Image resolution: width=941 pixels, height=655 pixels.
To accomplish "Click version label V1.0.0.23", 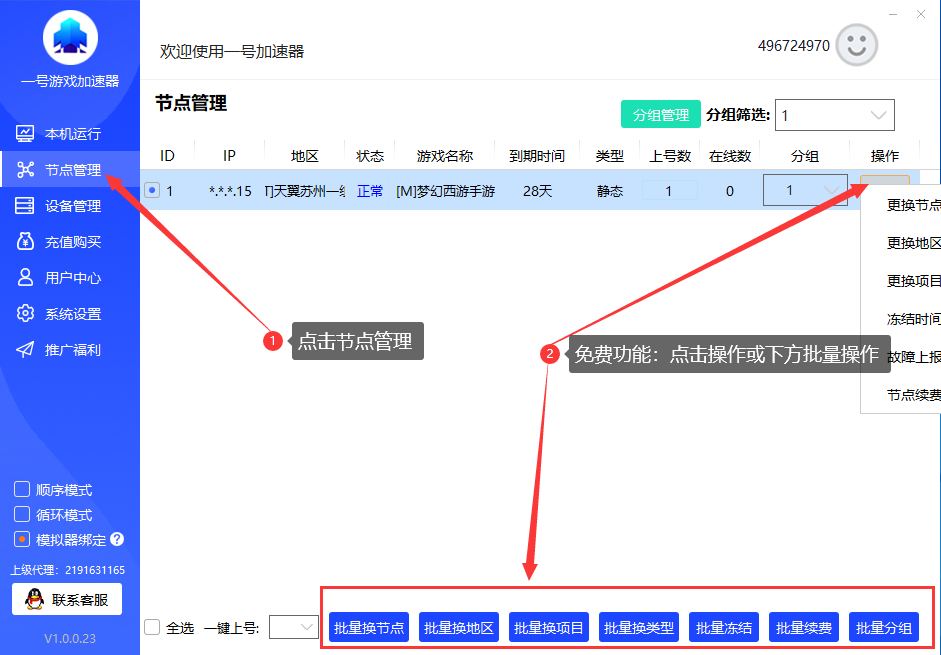I will point(70,638).
